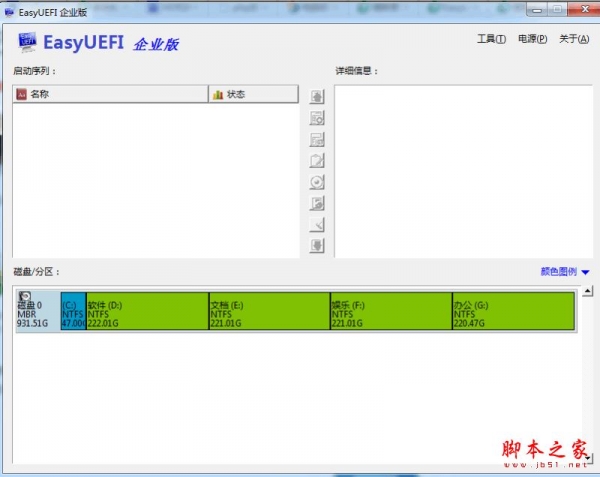The image size is (600, 477).
Task: Open the 工具(T) menu
Action: coord(491,39)
